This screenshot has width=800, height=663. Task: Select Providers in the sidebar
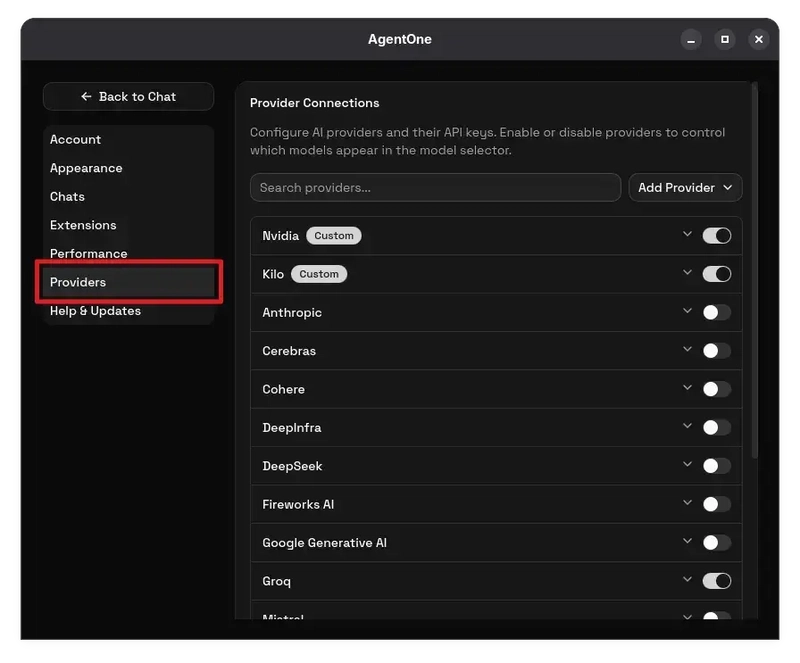click(129, 282)
